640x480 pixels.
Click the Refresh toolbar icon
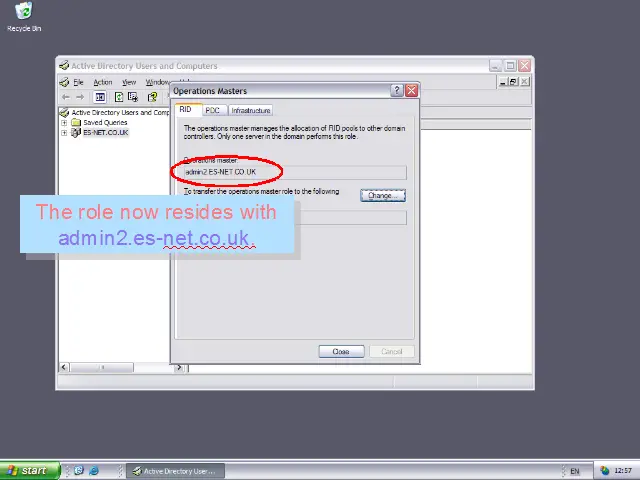[x=119, y=97]
